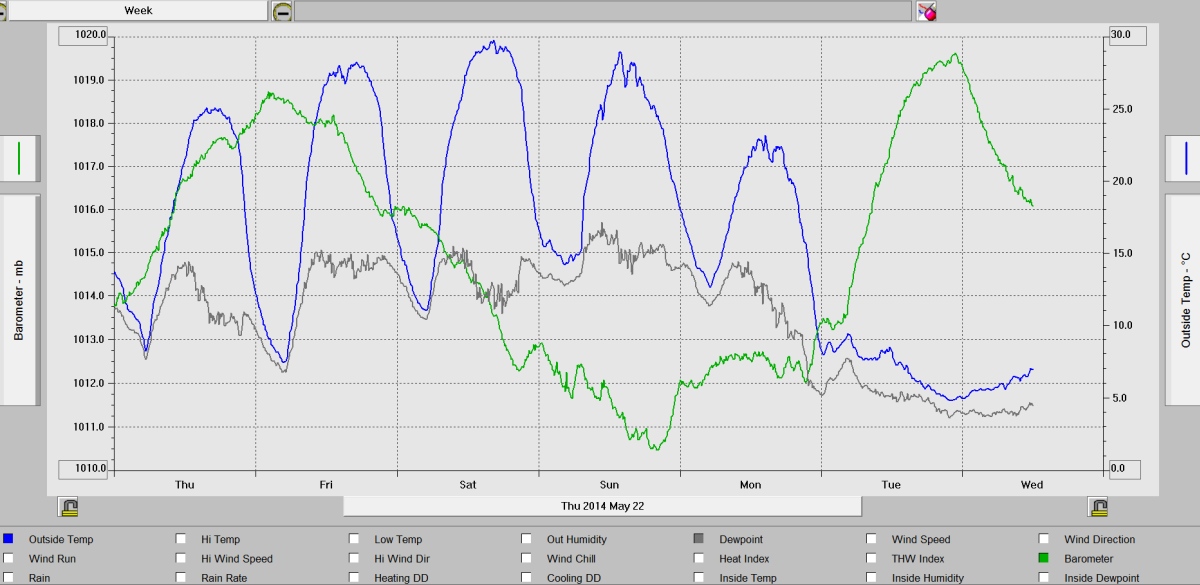Toggle the Out Humidity checkbox
Image resolution: width=1200 pixels, height=585 pixels.
pyautogui.click(x=527, y=539)
